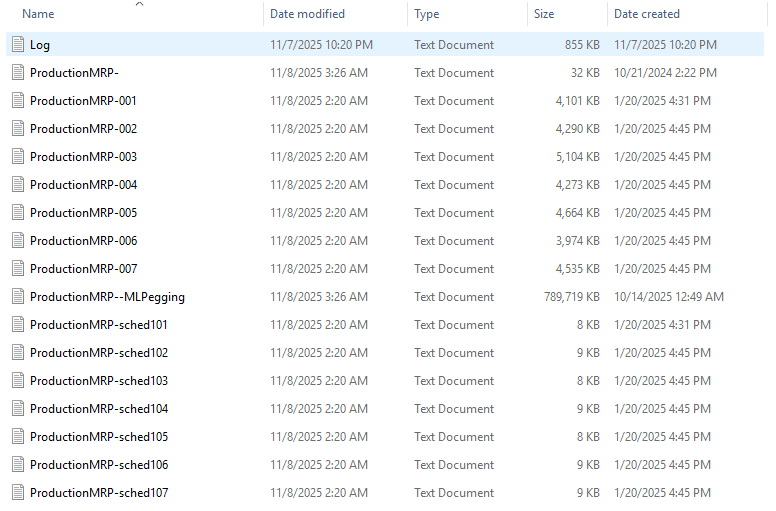Click the Log file's text document icon
This screenshot has height=511, width=776.
(x=17, y=45)
